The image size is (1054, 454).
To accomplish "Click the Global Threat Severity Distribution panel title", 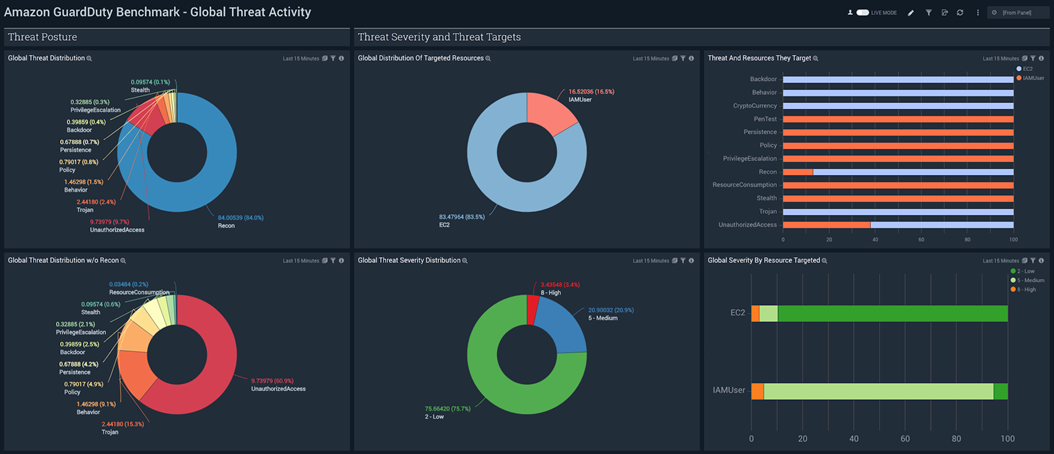I will pos(409,260).
